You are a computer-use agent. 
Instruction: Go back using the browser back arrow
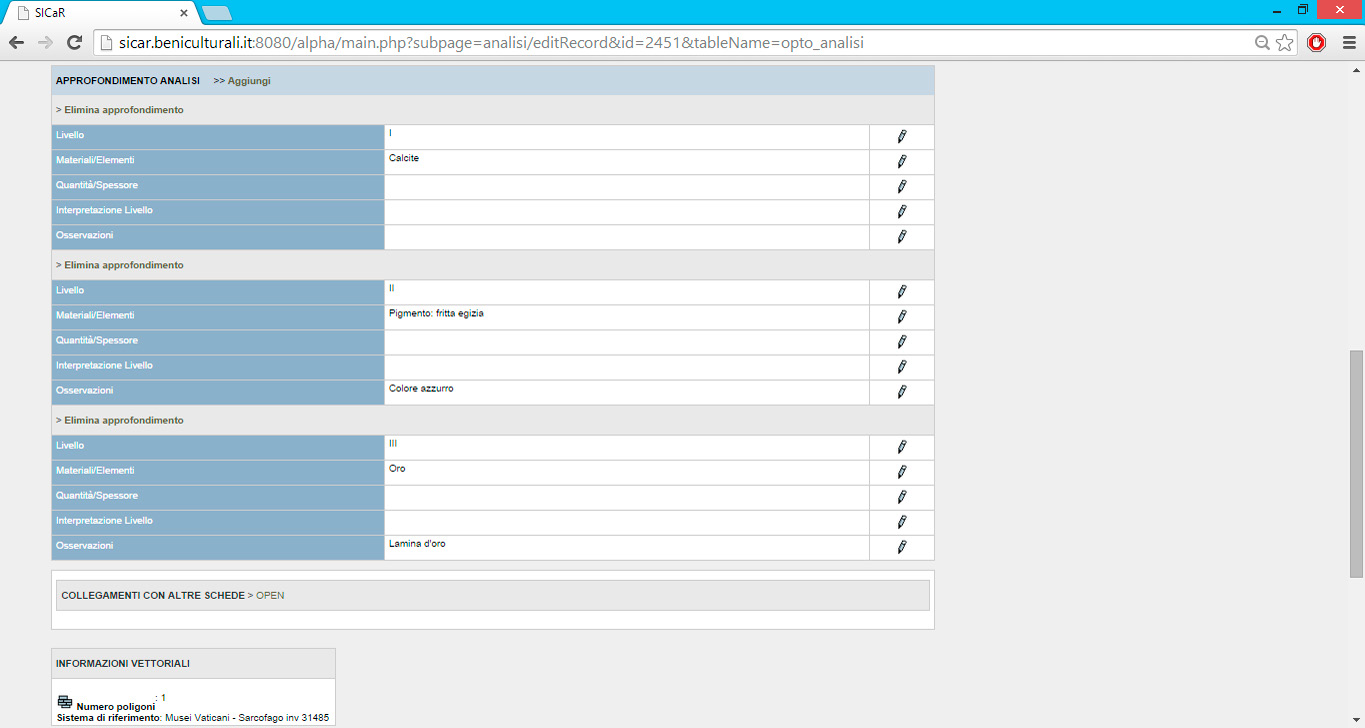click(17, 43)
